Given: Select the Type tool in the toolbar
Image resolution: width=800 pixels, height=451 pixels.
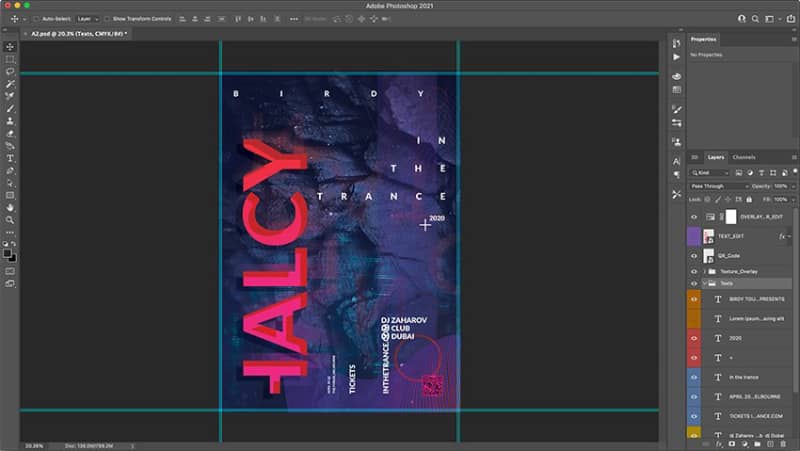Looking at the screenshot, I should point(10,158).
